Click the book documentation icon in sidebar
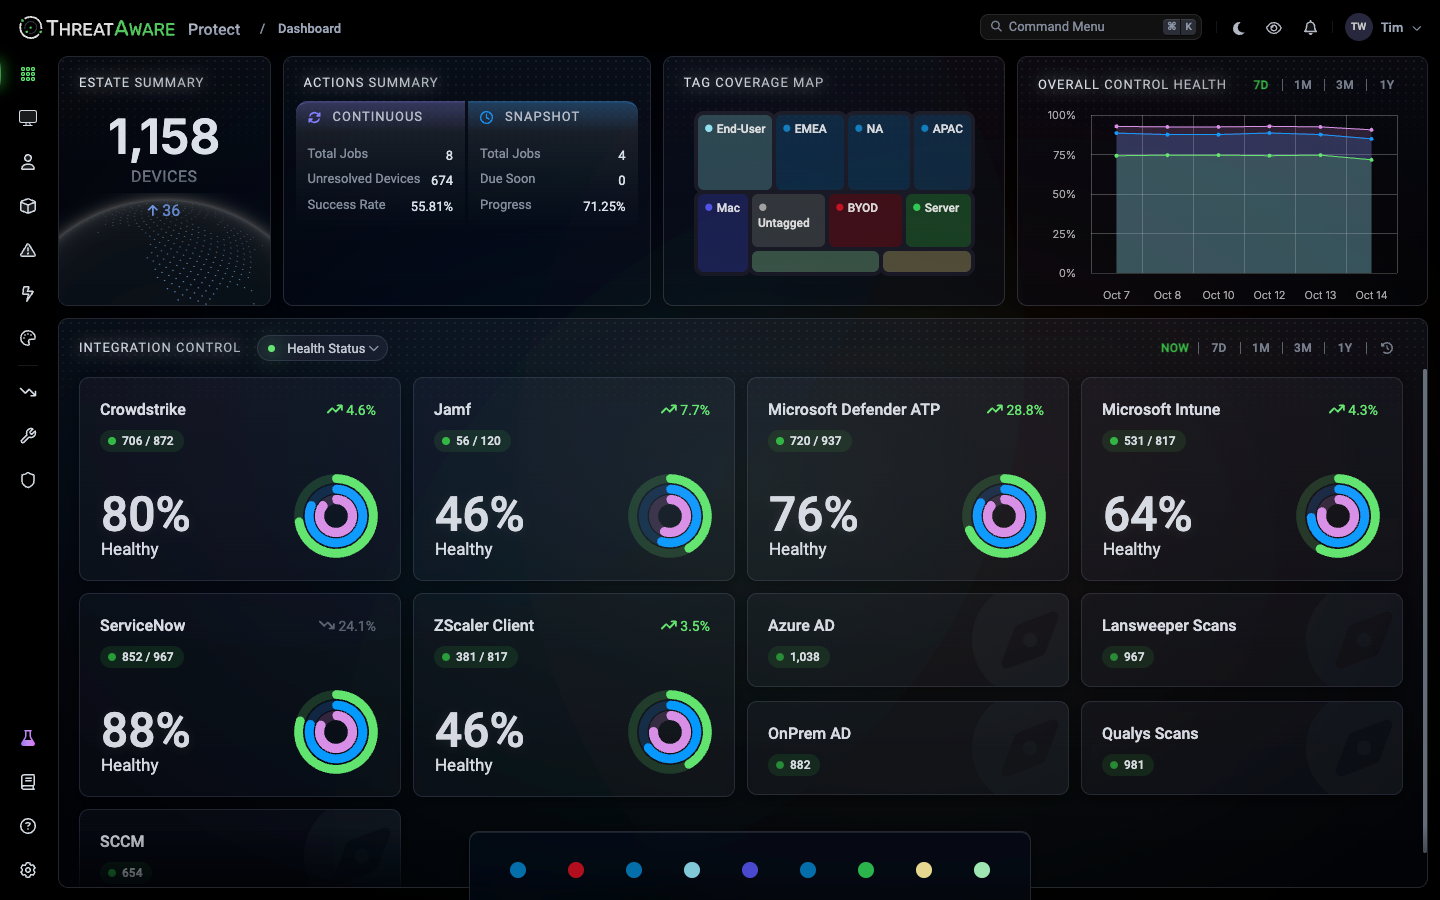Screen dimensions: 1440x900 point(28,782)
